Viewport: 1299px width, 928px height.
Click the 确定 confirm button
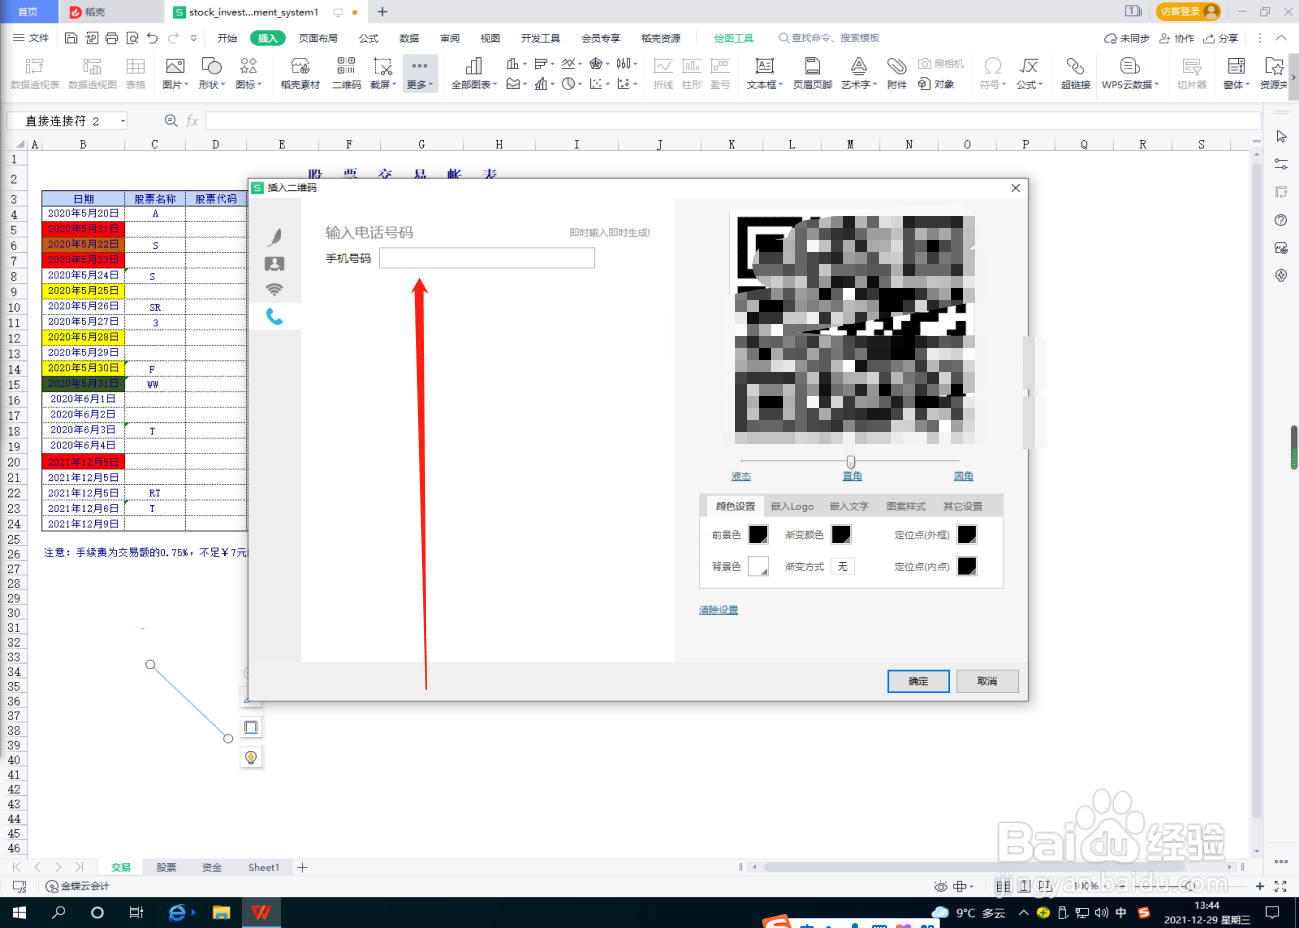coord(918,681)
